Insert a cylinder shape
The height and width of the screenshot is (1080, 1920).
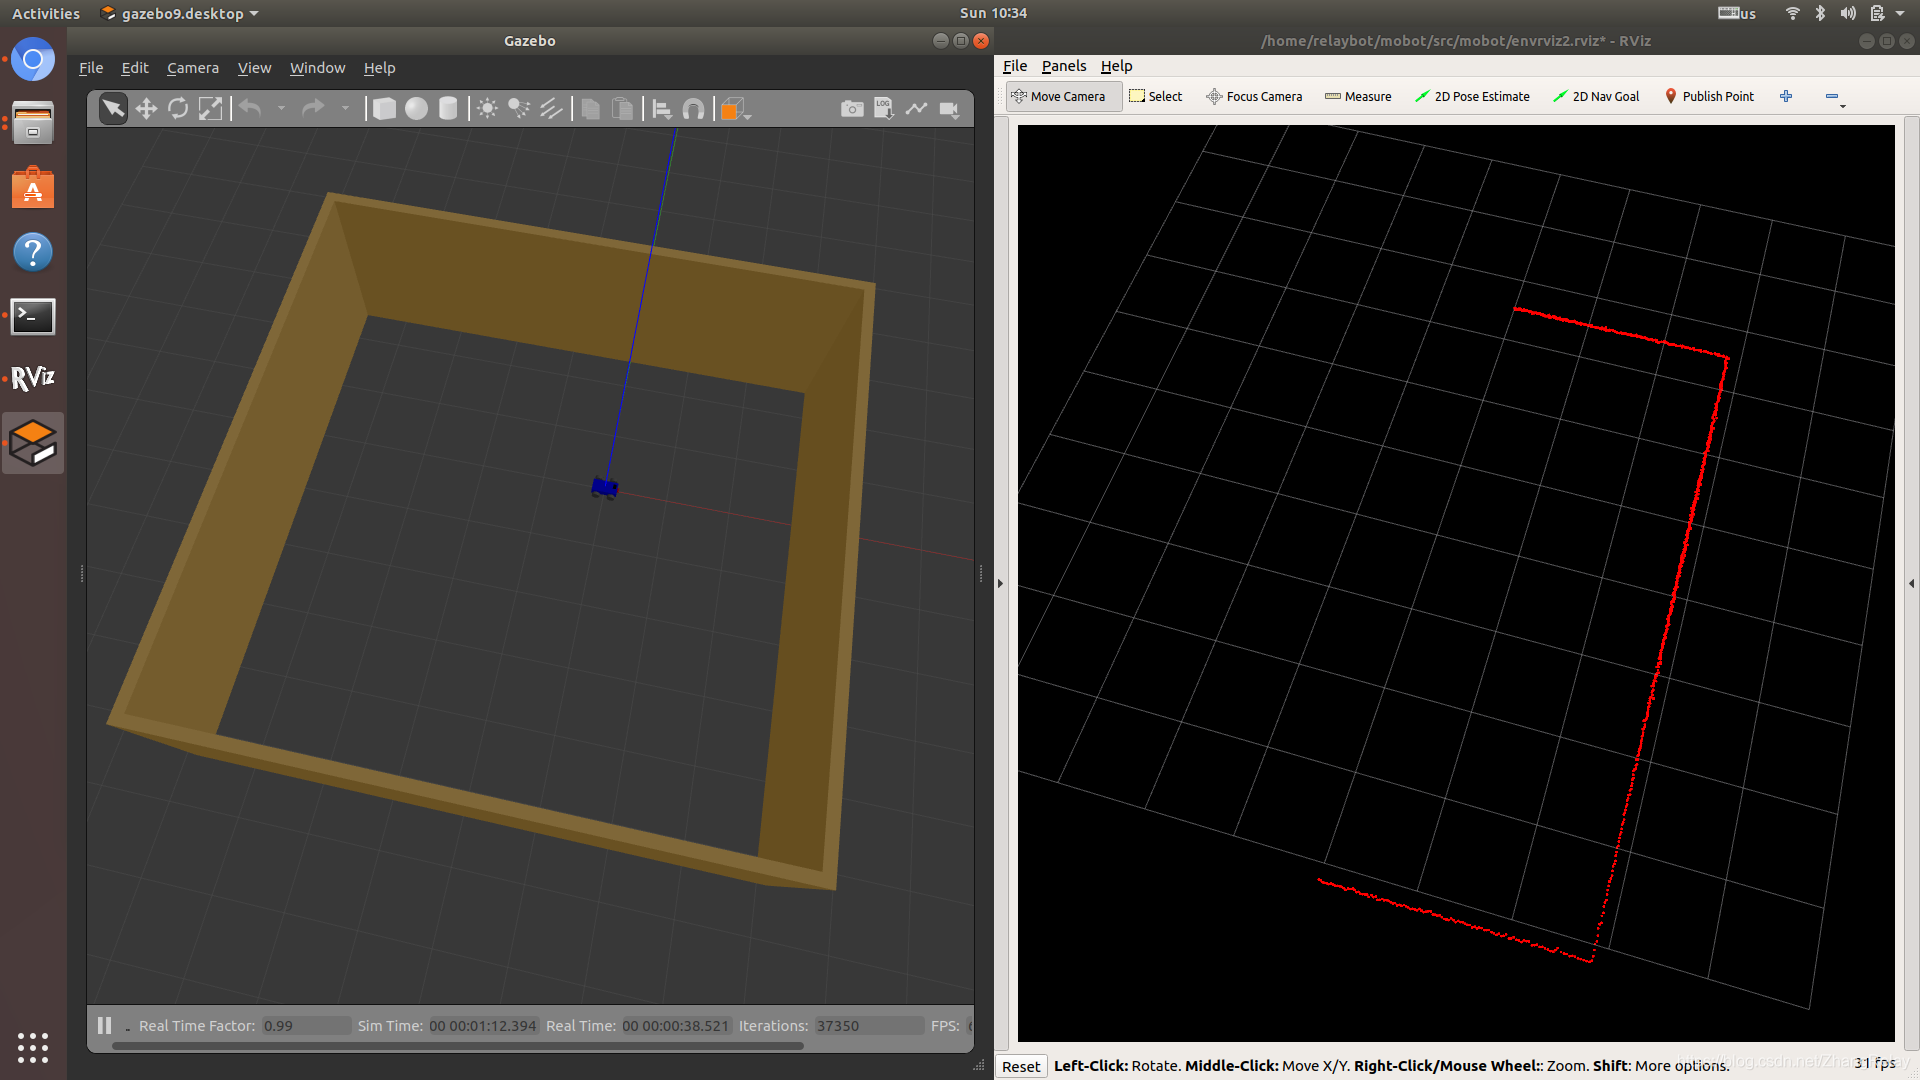coord(448,109)
